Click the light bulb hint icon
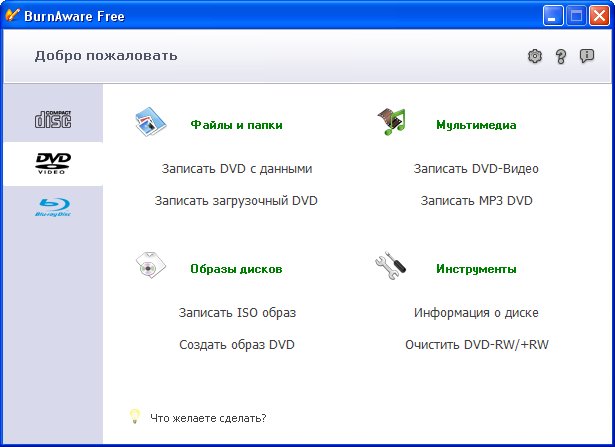Screen dimensions: 615x447 135,416
